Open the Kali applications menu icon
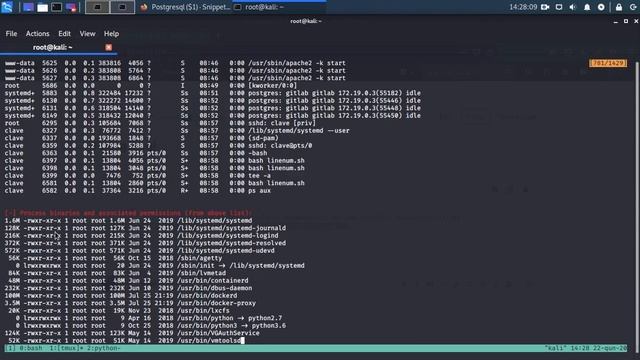This screenshot has width=640, height=360. (x=7, y=7)
